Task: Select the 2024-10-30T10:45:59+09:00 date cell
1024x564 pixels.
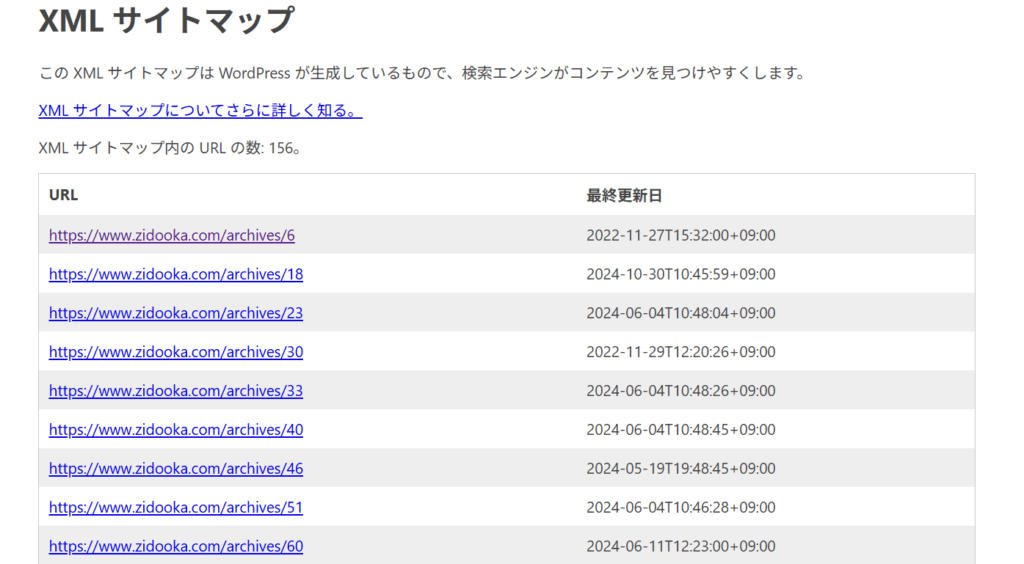Action: tap(680, 274)
